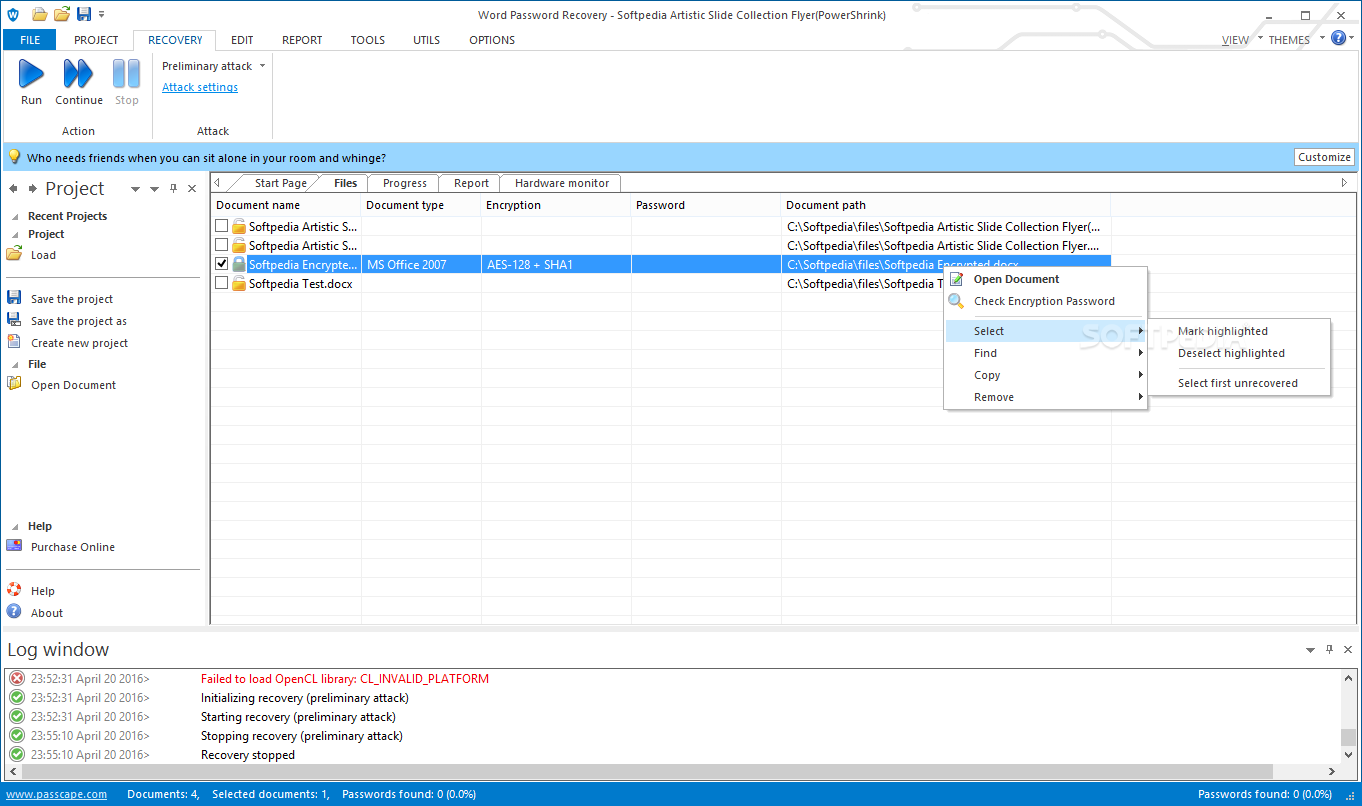Uncheck the Softpedia Encrypted document checkbox
Screen dimensions: 1362x806
tap(221, 264)
